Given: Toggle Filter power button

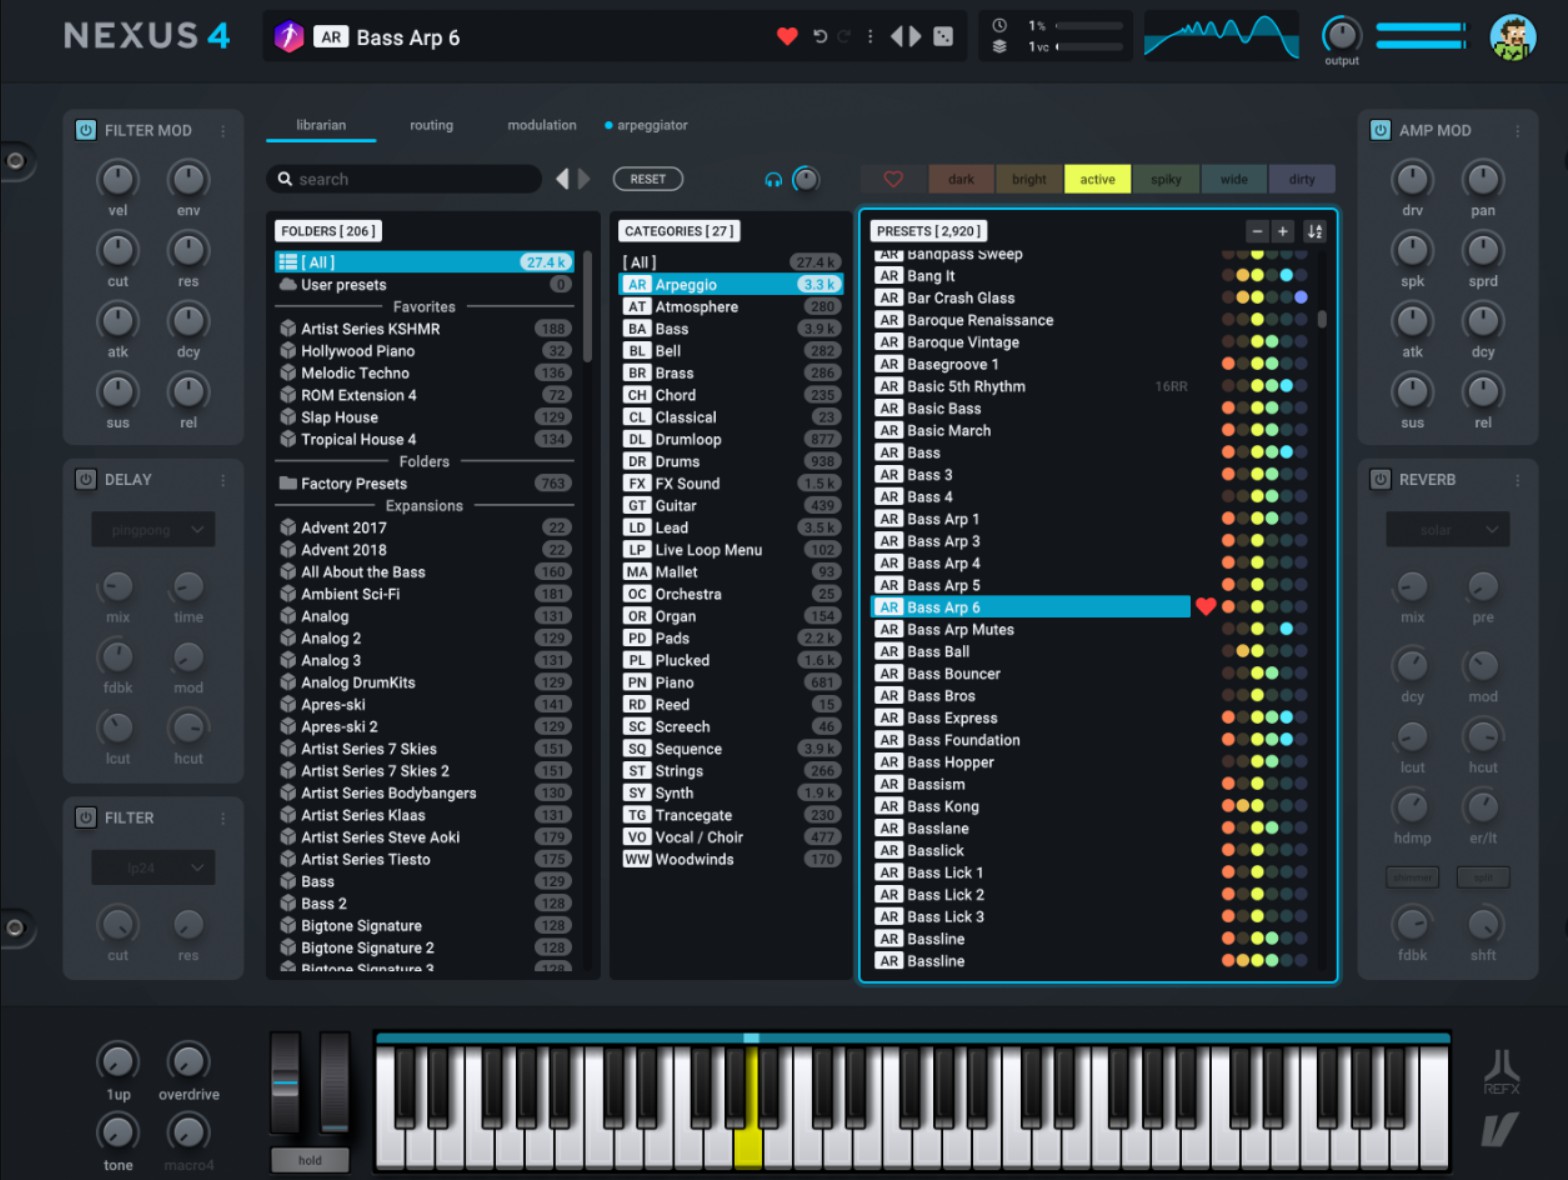Looking at the screenshot, I should click(x=86, y=818).
